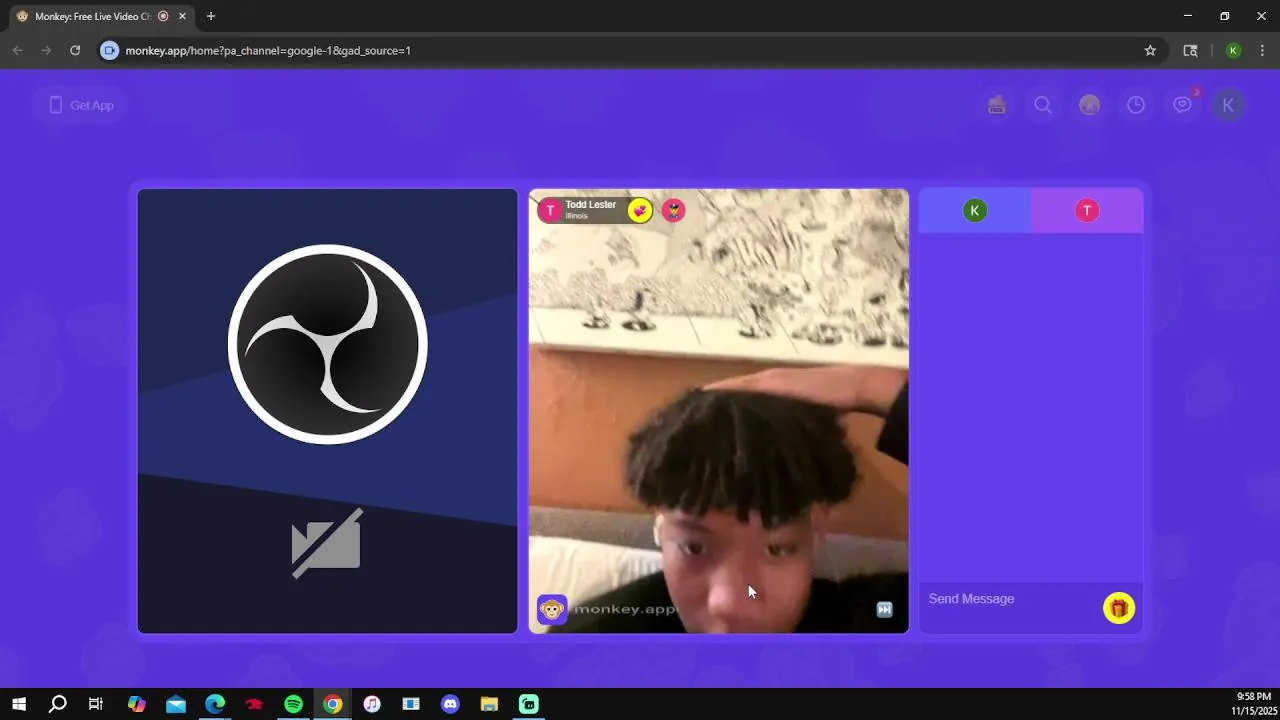1280x720 pixels.
Task: Open Discord from taskbar
Action: [450, 704]
